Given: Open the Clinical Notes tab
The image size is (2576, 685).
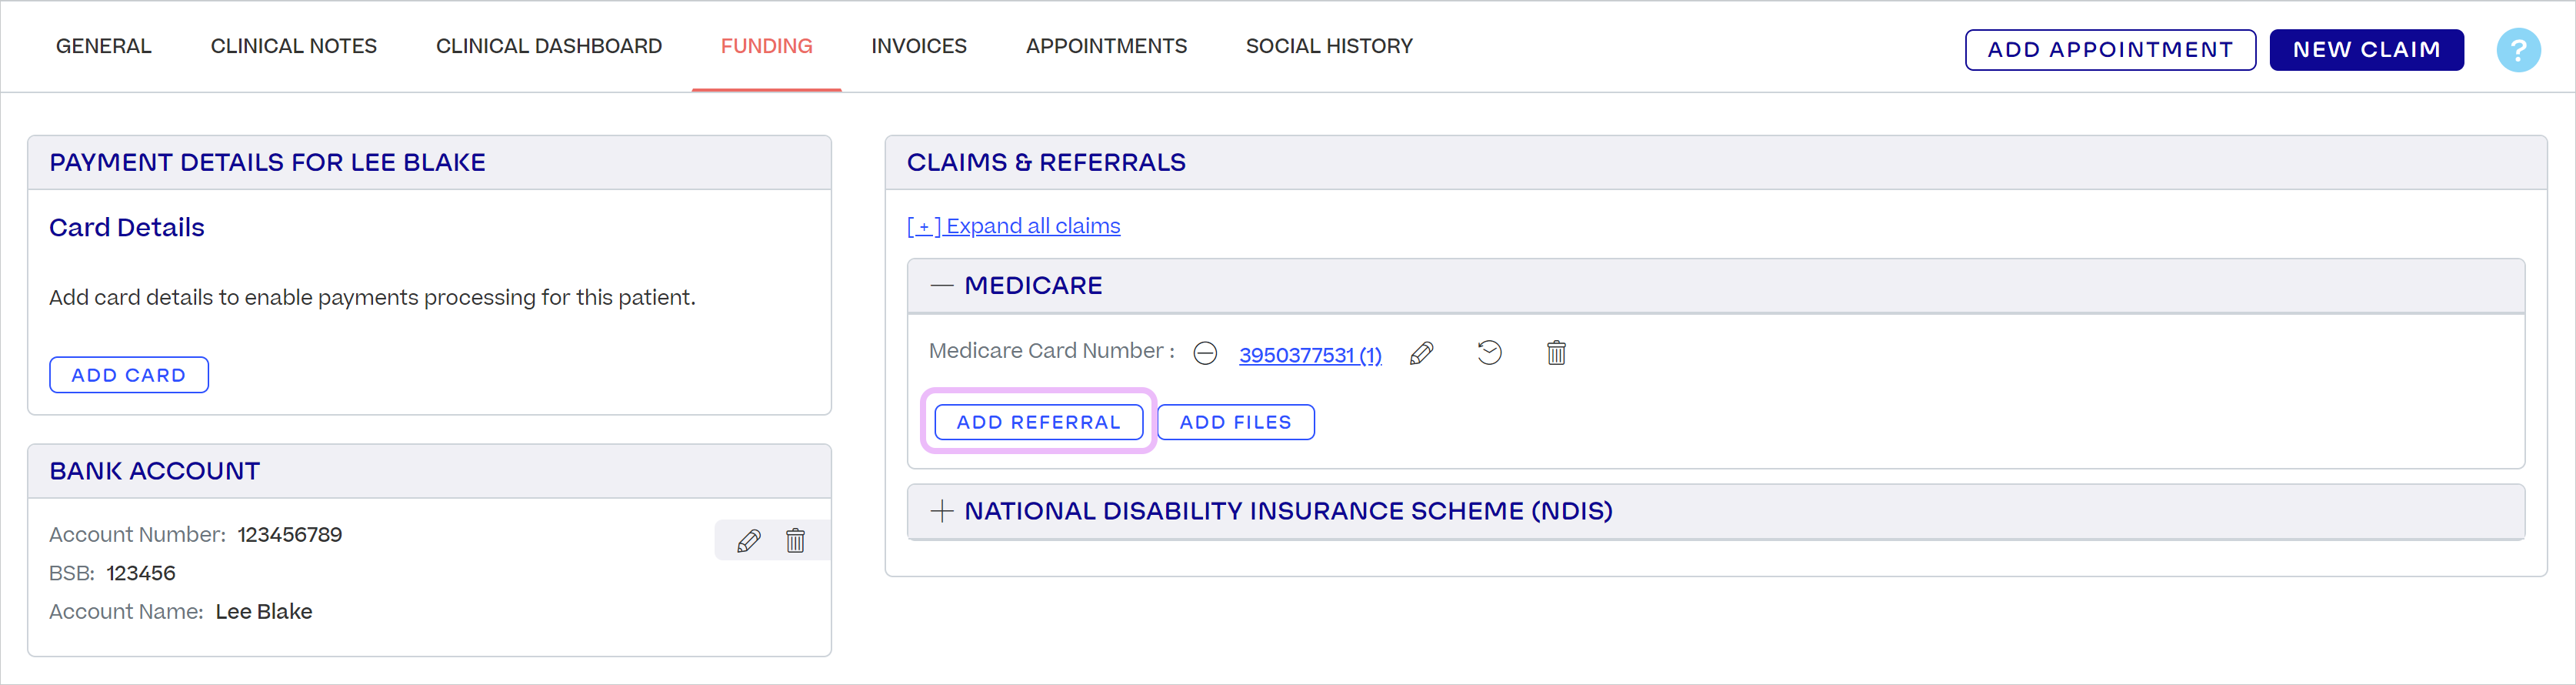Looking at the screenshot, I should pos(293,46).
